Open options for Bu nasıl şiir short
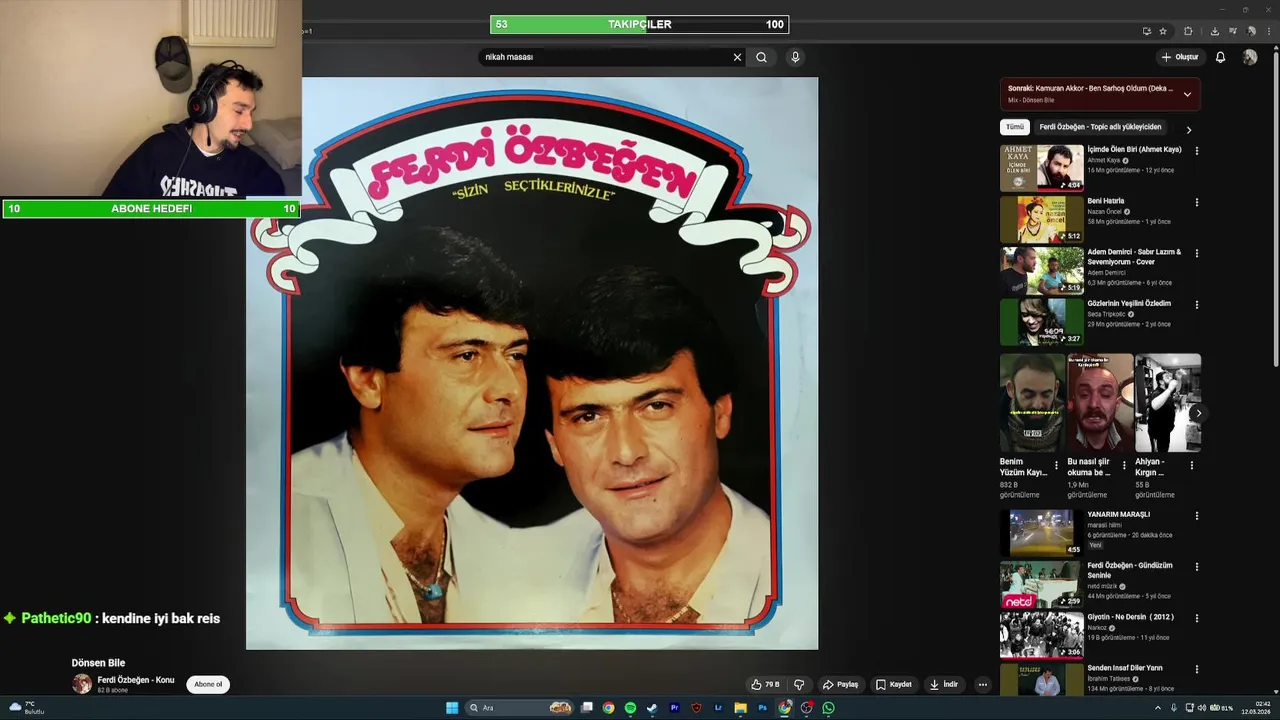1280x720 pixels. [x=1124, y=465]
